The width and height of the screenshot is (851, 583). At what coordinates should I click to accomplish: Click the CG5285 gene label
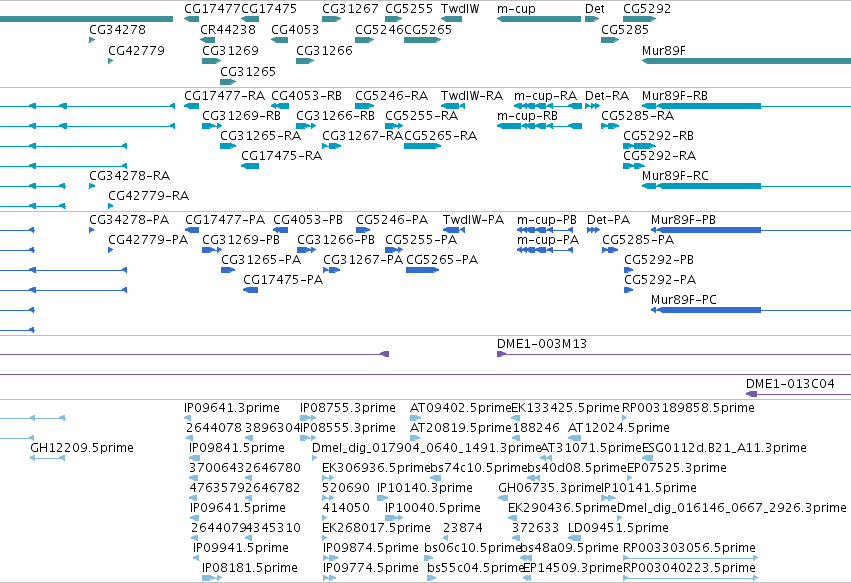[x=625, y=29]
